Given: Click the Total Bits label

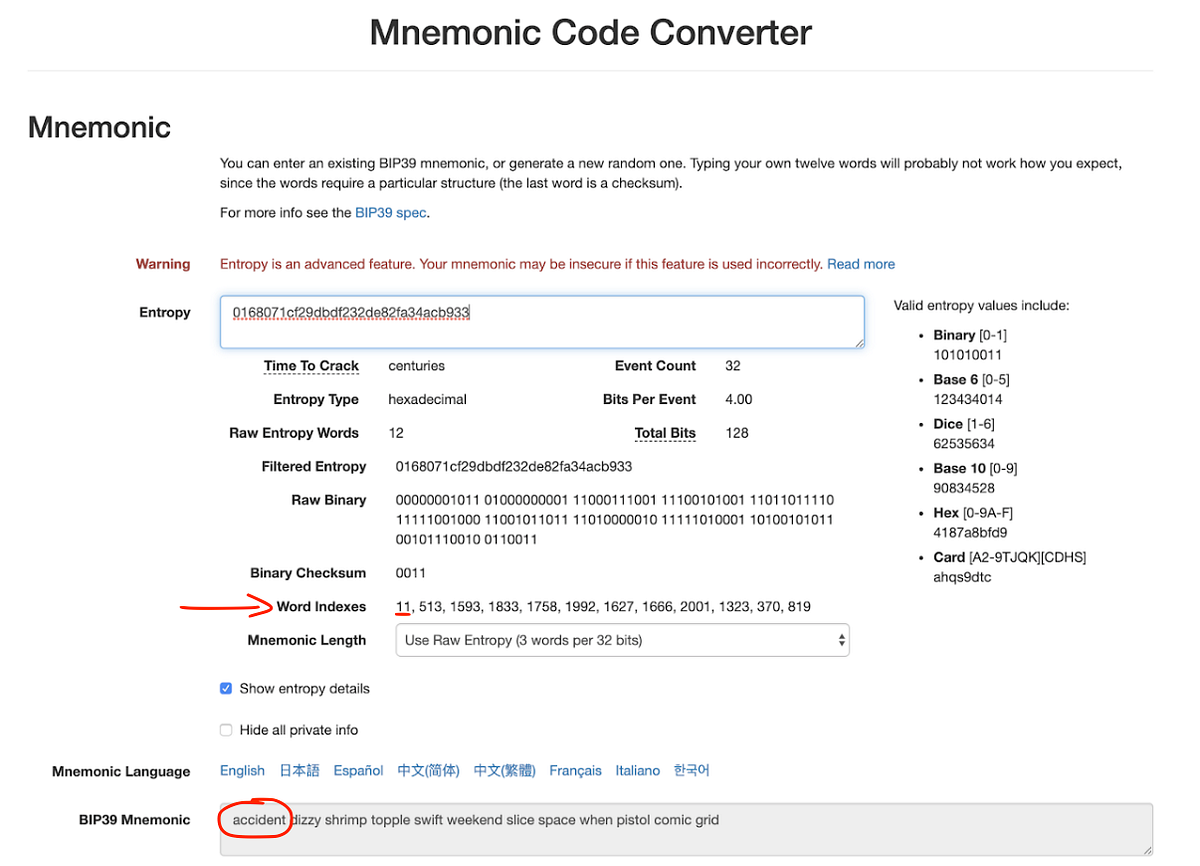Looking at the screenshot, I should (665, 433).
